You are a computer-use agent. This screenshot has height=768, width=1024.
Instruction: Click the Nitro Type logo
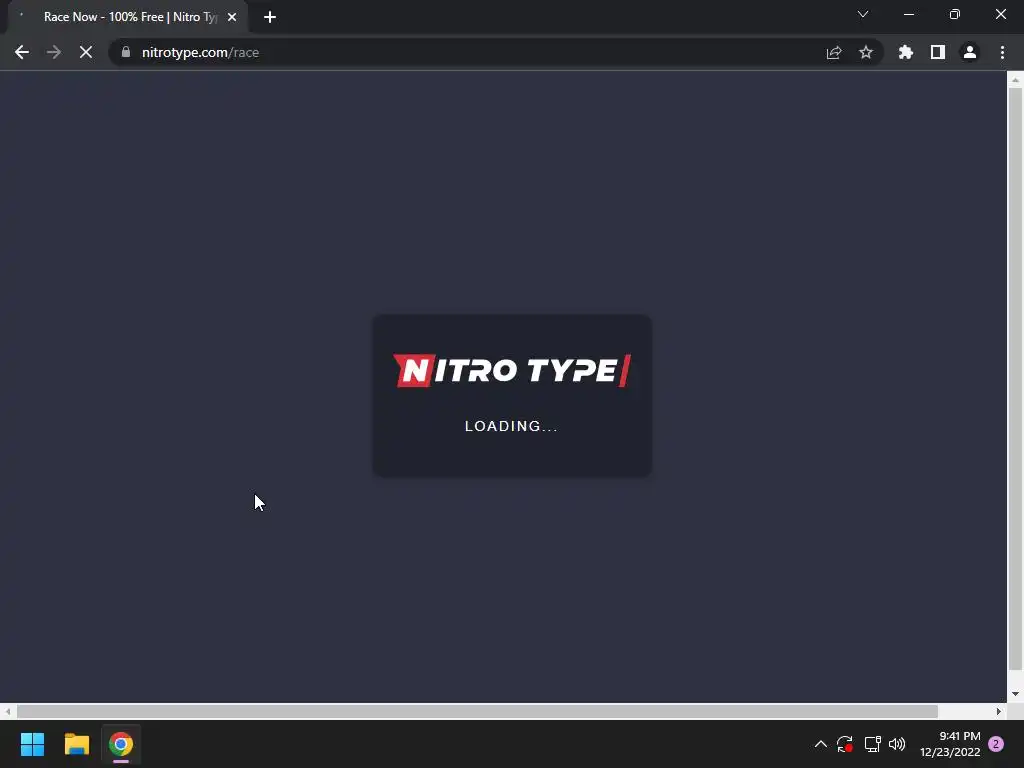(512, 370)
